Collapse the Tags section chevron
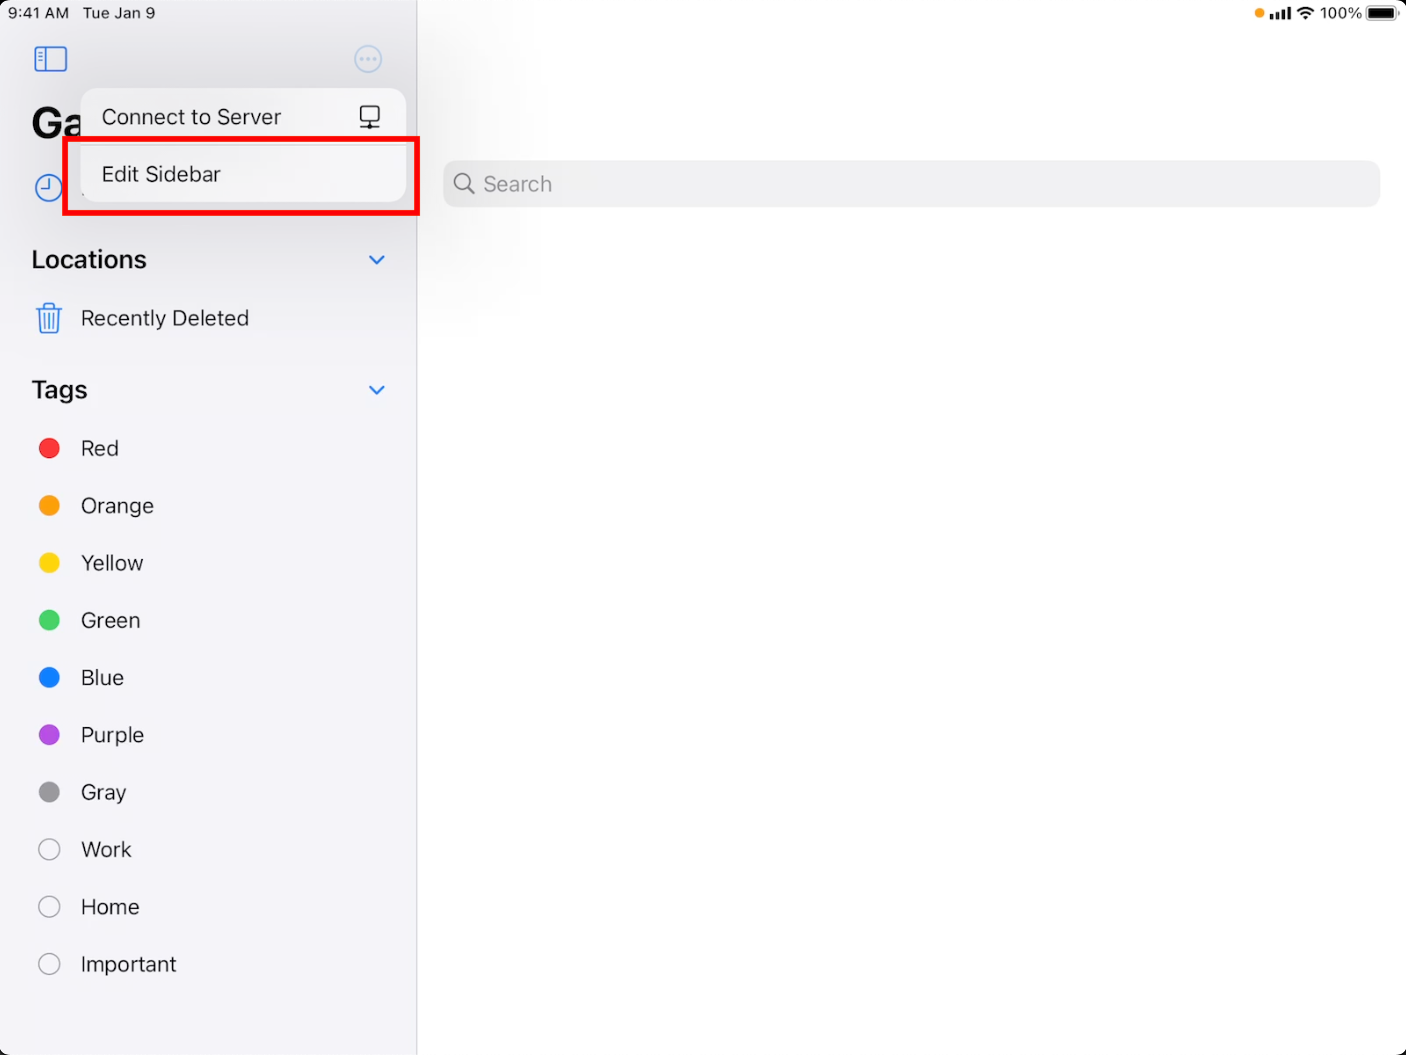Screen dimensions: 1406x1055 tap(376, 390)
